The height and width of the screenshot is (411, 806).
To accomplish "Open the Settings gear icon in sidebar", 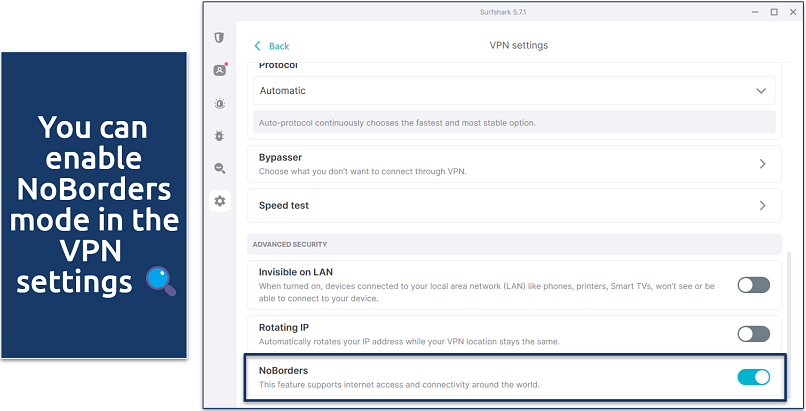I will [x=219, y=201].
